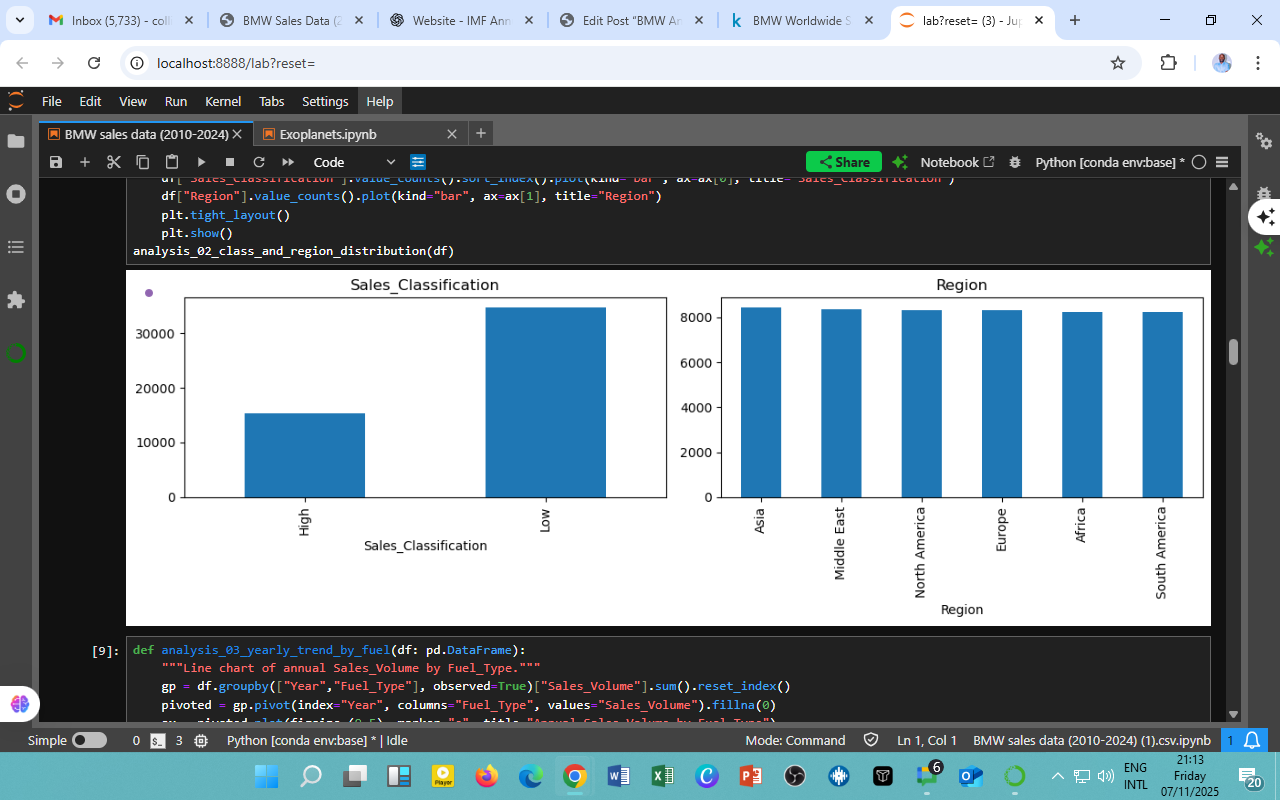1280x800 pixels.
Task: Expand the notebook toolbar hamburger menu
Action: tap(1222, 162)
